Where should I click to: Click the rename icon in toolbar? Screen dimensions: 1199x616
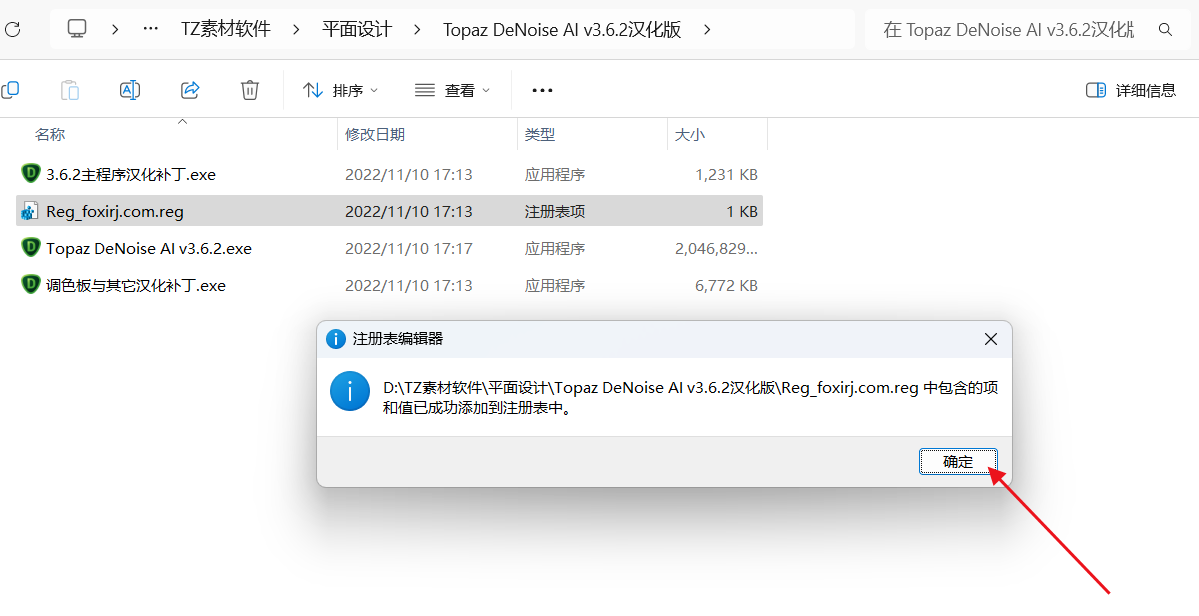(x=130, y=90)
